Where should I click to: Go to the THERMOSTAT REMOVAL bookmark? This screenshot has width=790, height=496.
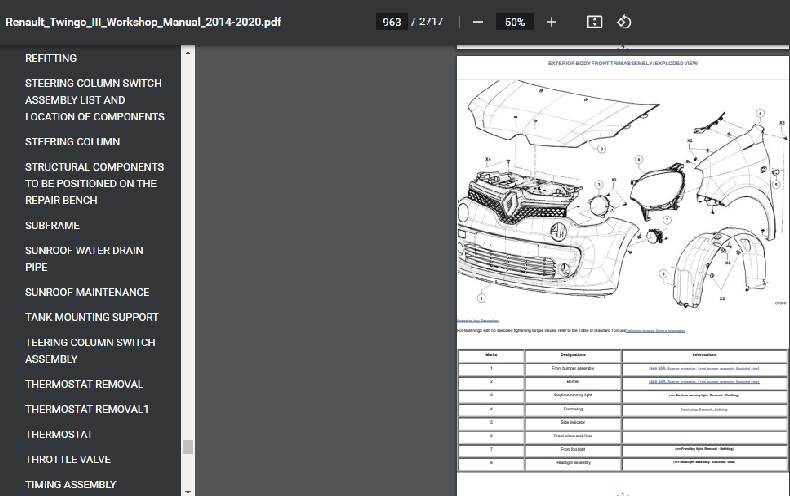pyautogui.click(x=84, y=384)
